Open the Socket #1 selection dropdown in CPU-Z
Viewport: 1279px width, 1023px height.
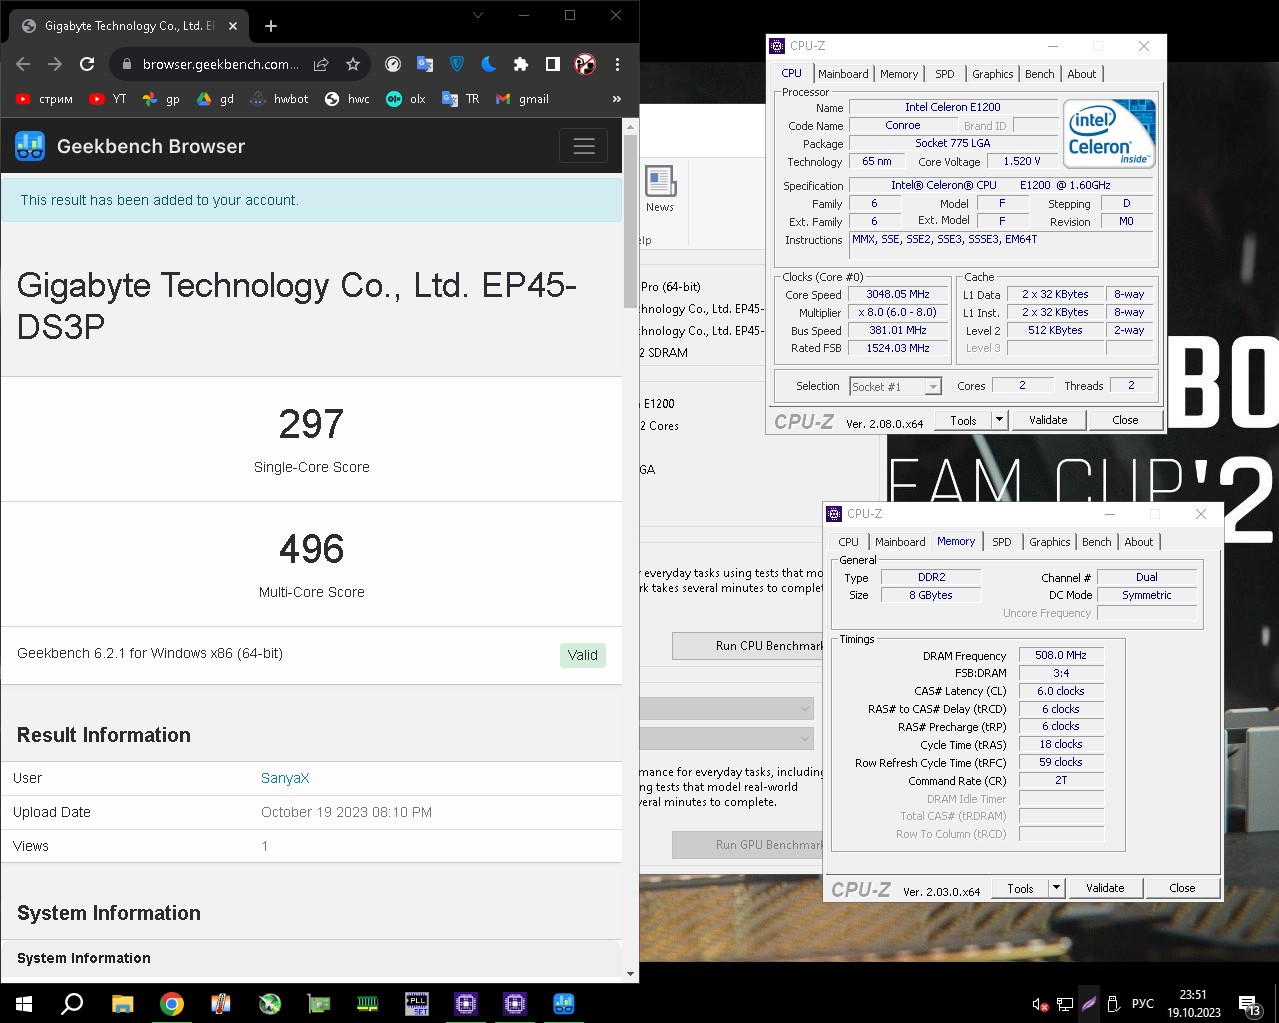click(x=896, y=386)
